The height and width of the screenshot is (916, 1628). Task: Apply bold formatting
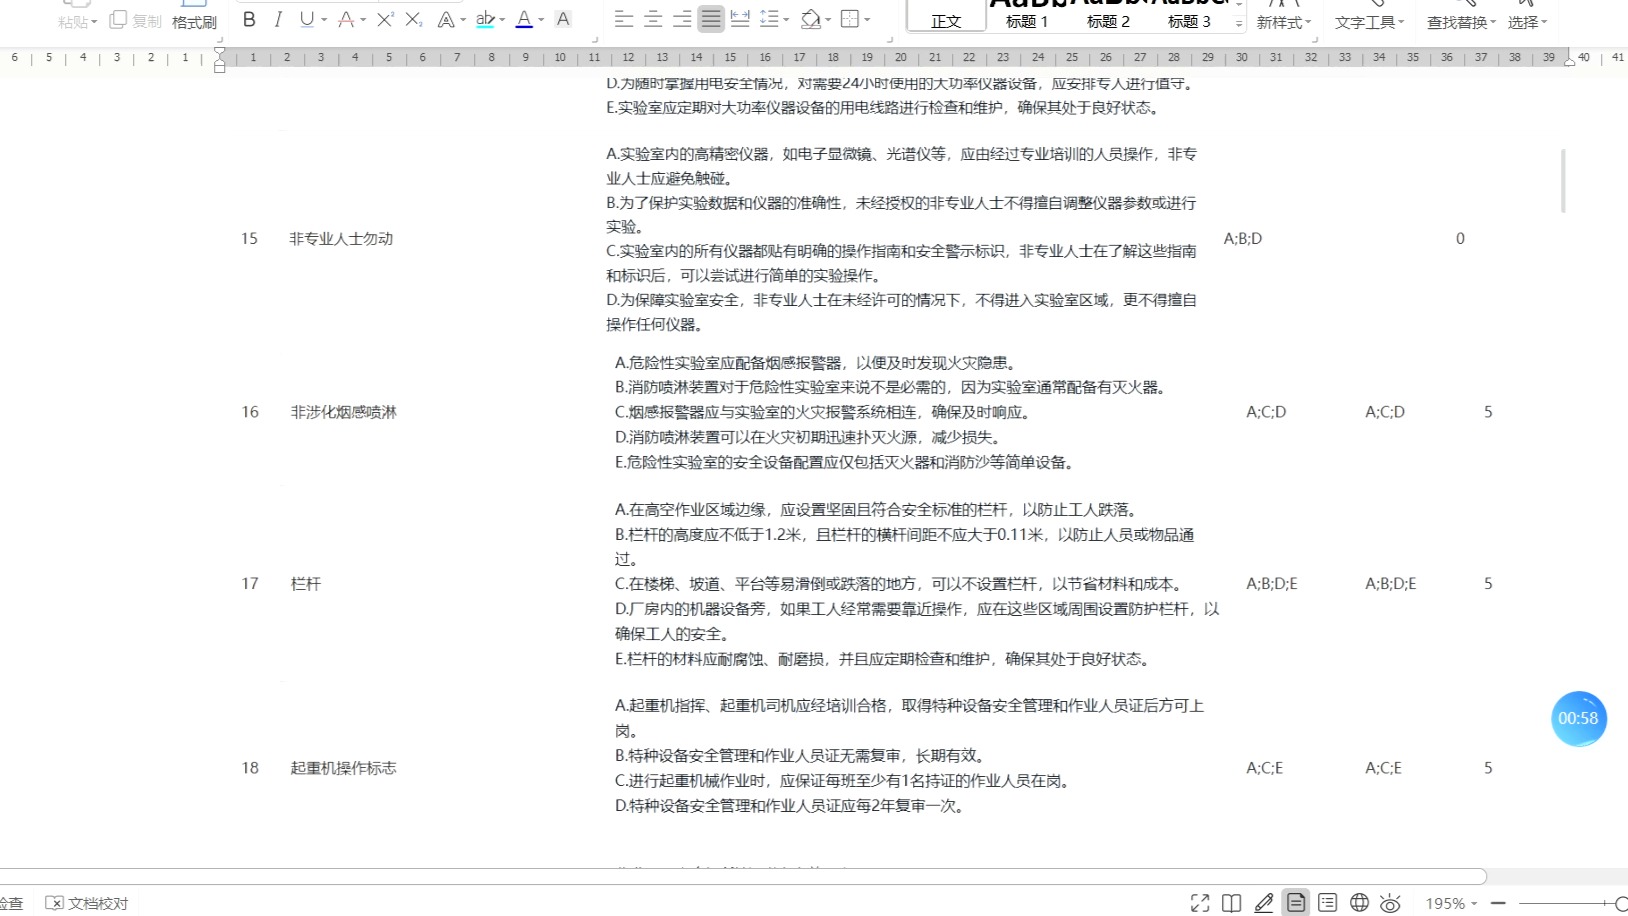[x=249, y=19]
